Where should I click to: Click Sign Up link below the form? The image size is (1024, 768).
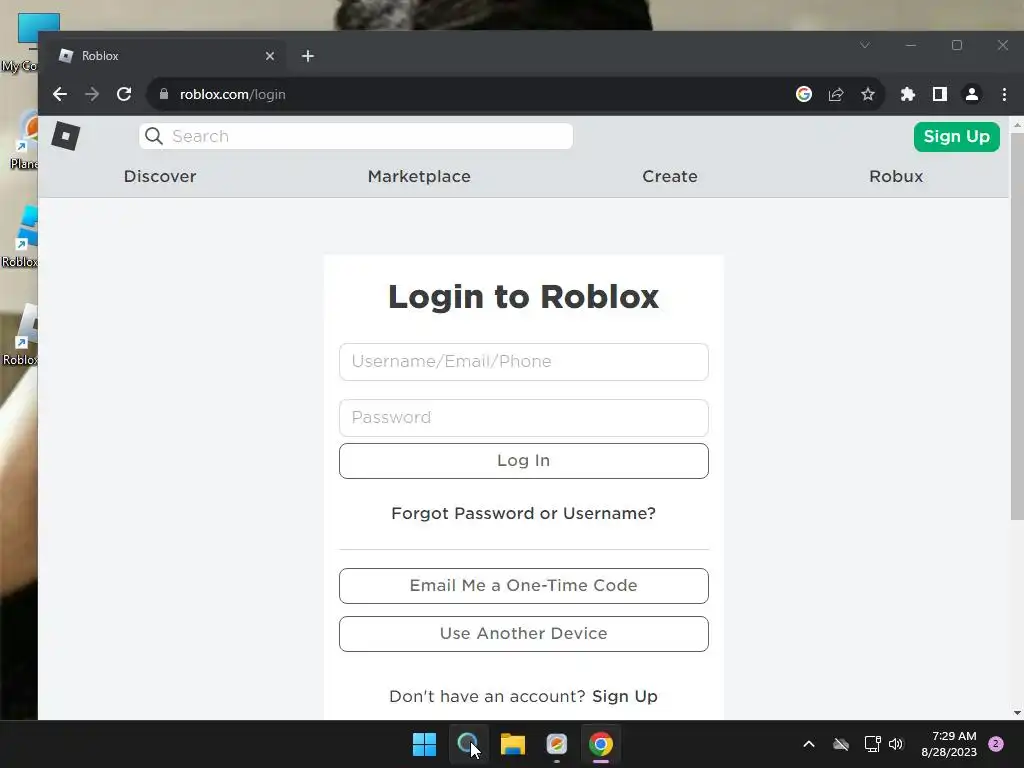625,696
